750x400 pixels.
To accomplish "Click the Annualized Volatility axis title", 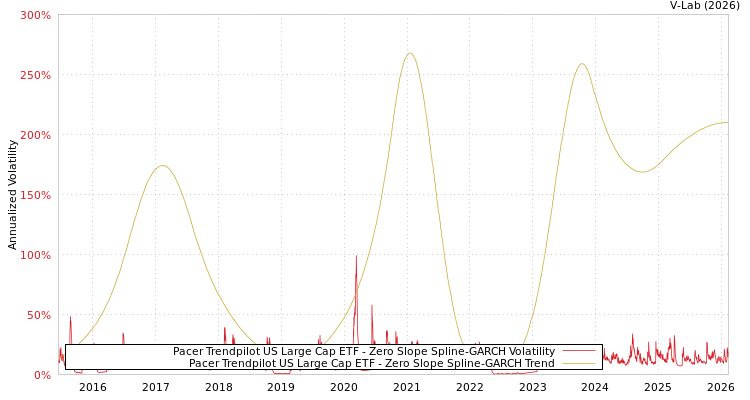I will click(12, 195).
